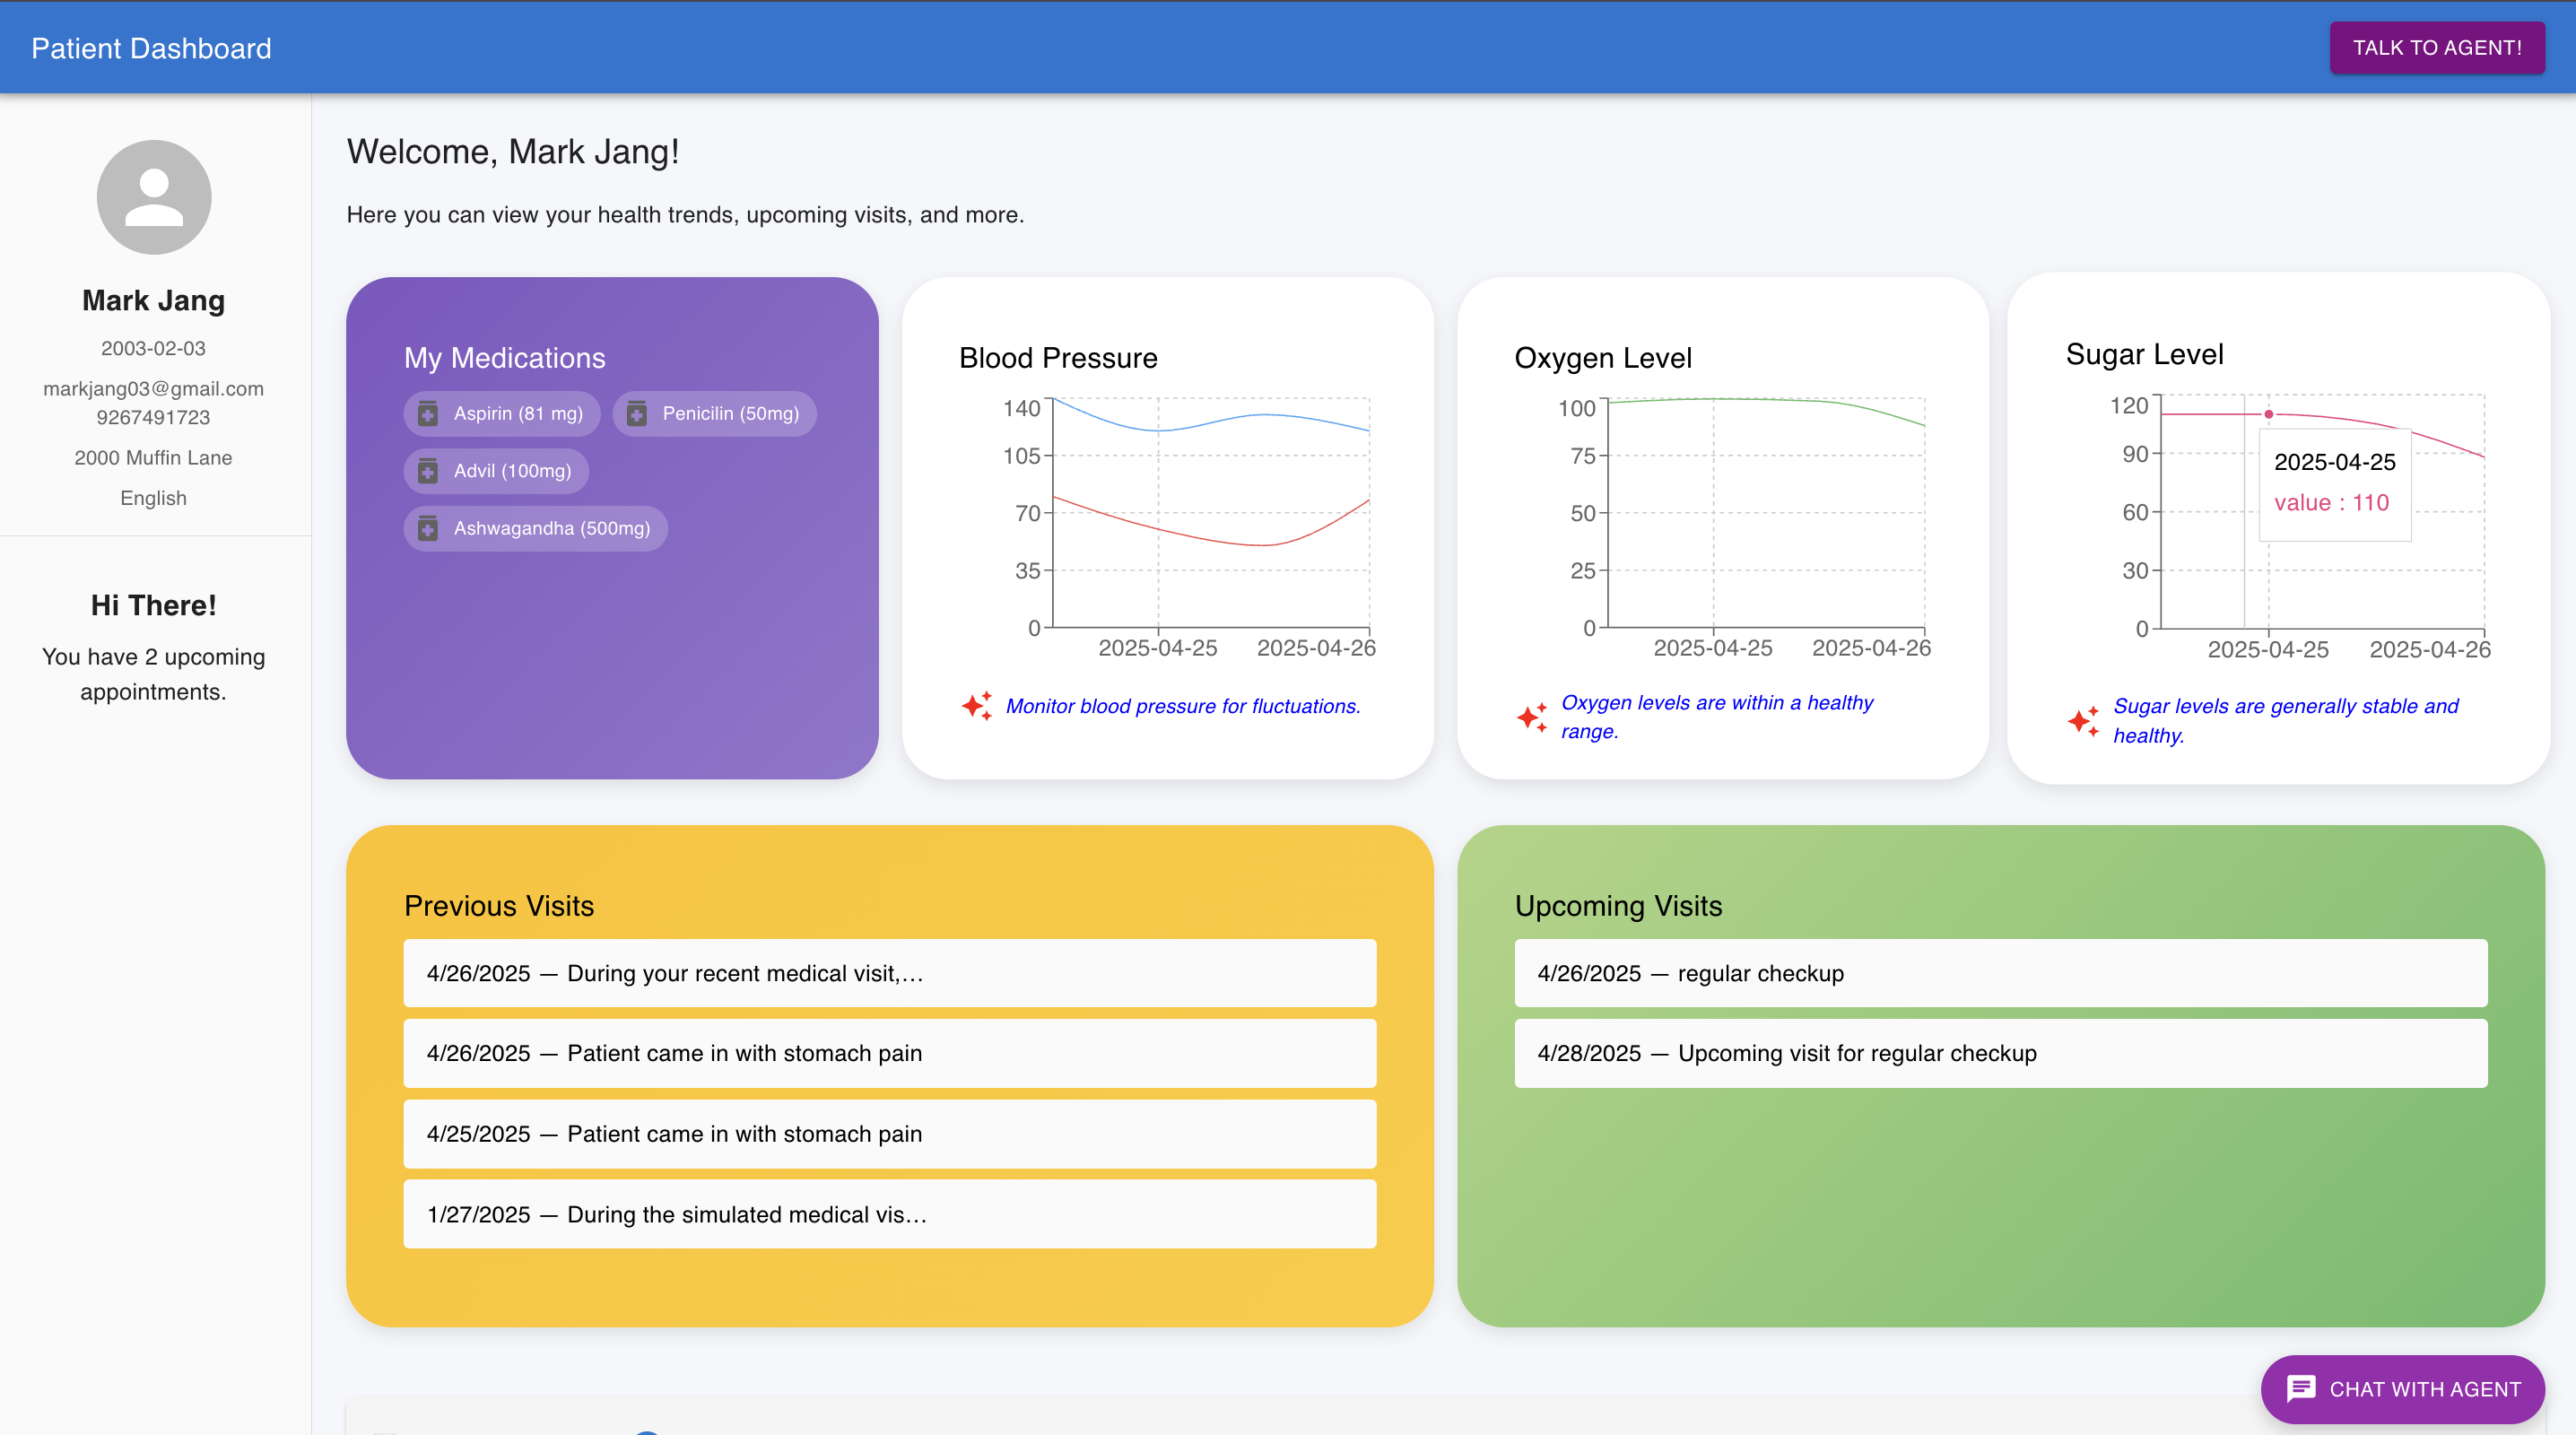Click the Ashwagandha medication icon

tap(428, 528)
